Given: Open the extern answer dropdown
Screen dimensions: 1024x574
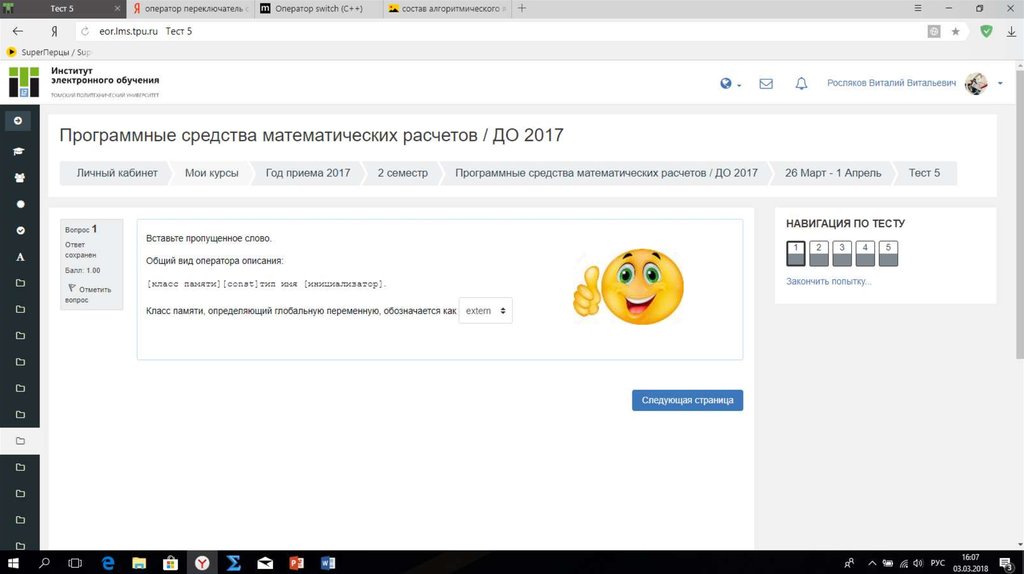Looking at the screenshot, I should coord(485,311).
